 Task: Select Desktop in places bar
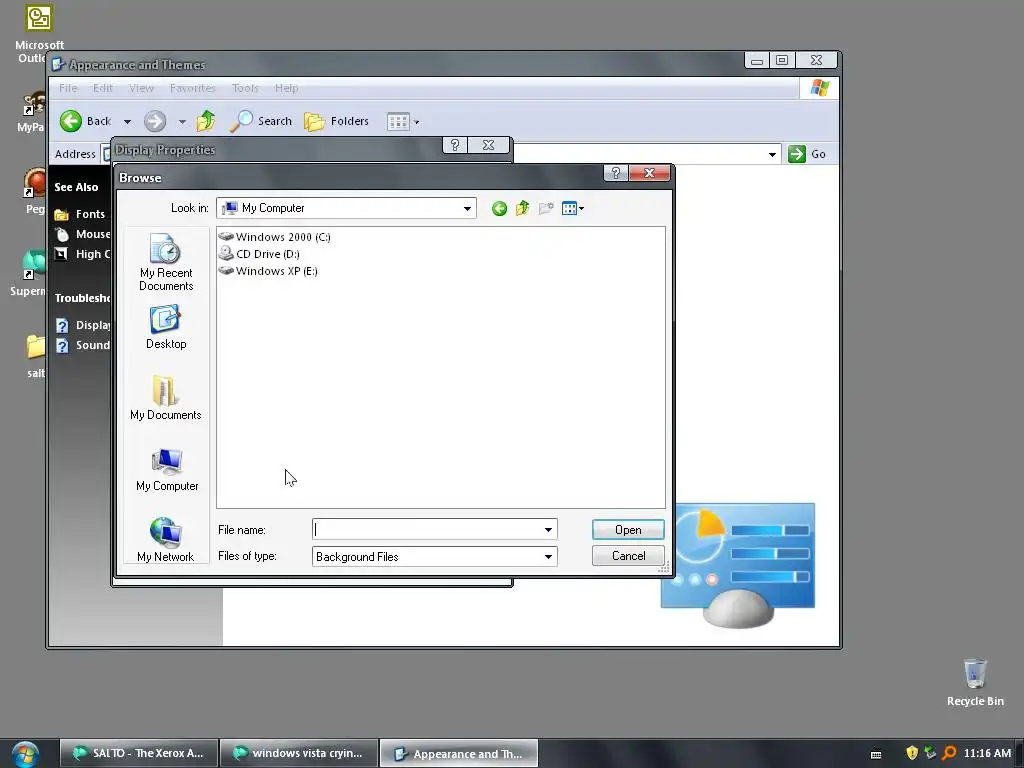click(x=166, y=327)
